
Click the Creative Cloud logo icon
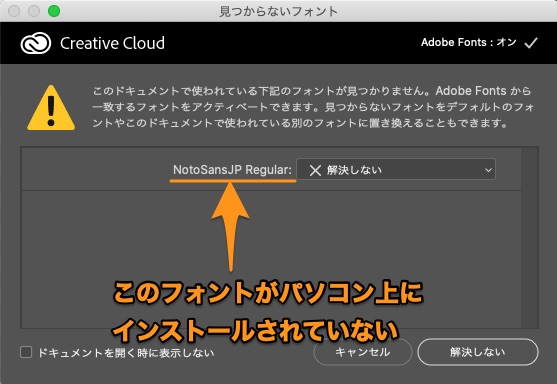[36, 43]
